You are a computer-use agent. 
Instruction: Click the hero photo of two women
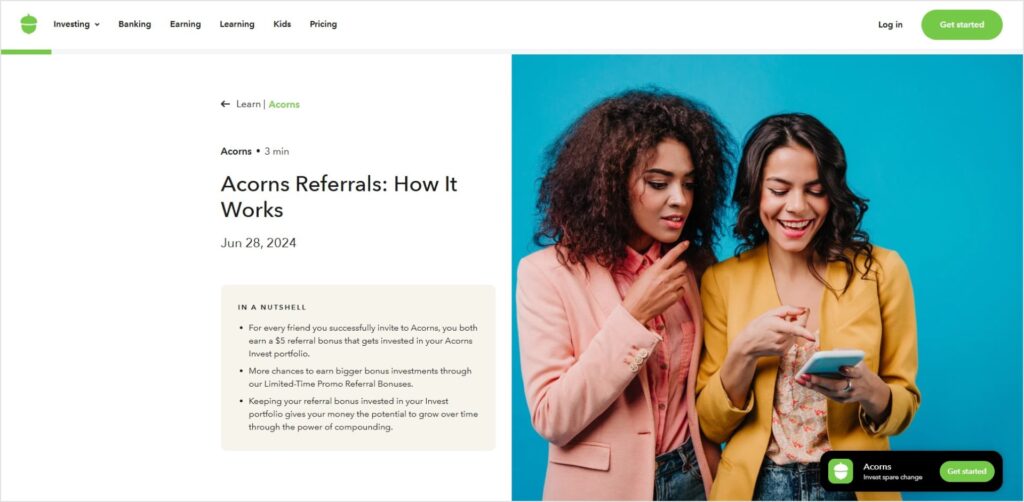767,277
